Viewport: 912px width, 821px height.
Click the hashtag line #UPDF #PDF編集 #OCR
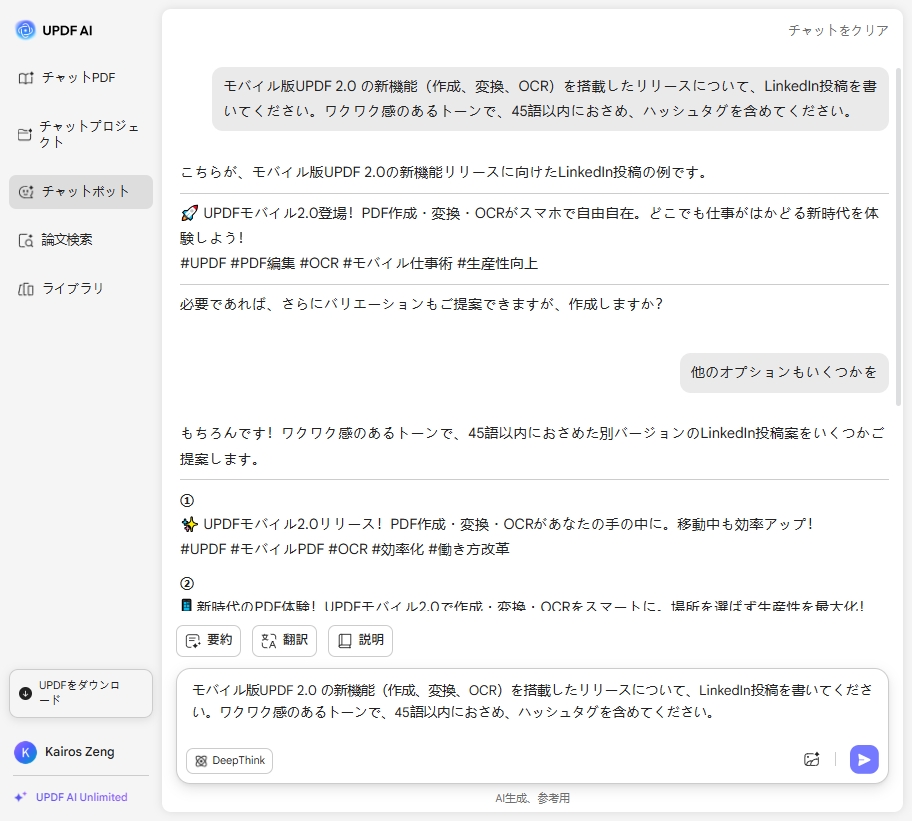click(359, 263)
